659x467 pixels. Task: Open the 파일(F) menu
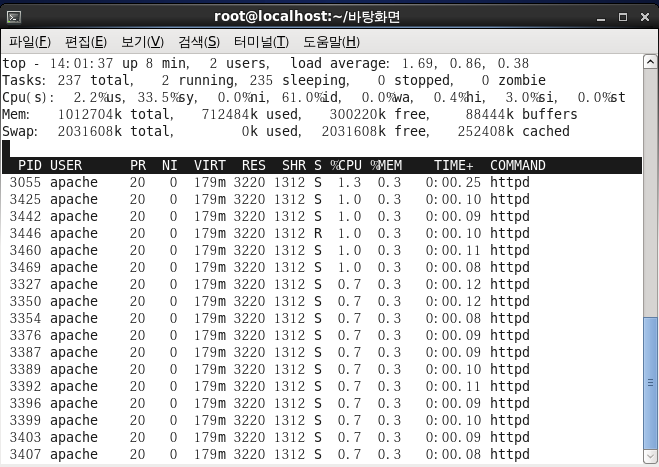[30, 42]
